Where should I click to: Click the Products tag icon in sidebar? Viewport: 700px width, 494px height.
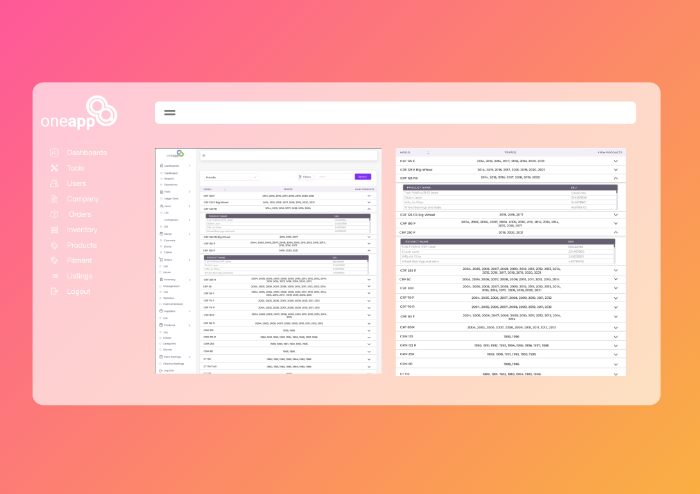54,245
